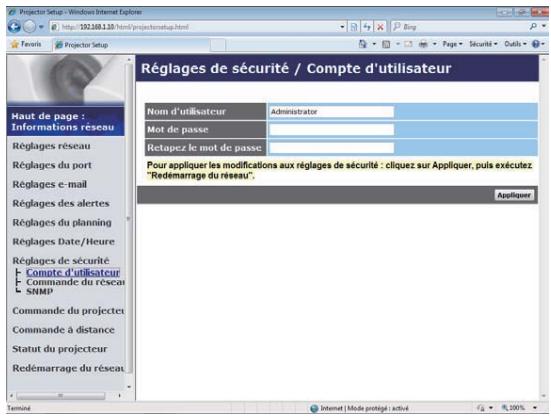
Task: Click the sidebar scroll down arrow
Action: click(129, 387)
